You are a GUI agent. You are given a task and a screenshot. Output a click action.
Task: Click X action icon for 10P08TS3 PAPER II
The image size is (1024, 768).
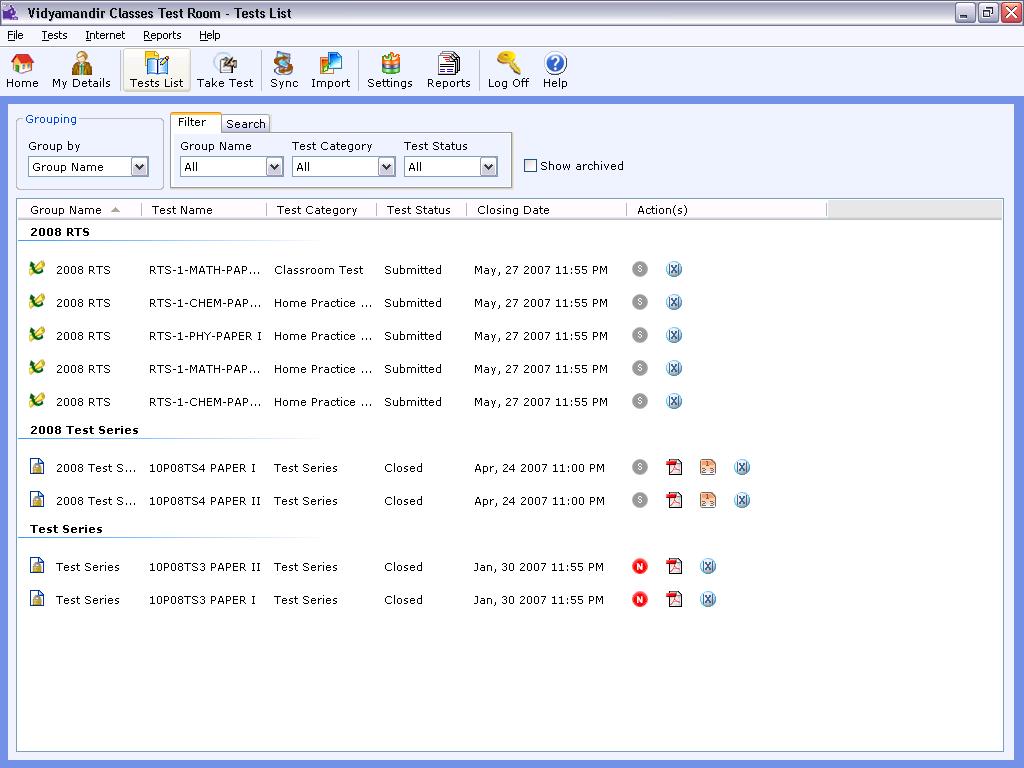pyautogui.click(x=708, y=566)
